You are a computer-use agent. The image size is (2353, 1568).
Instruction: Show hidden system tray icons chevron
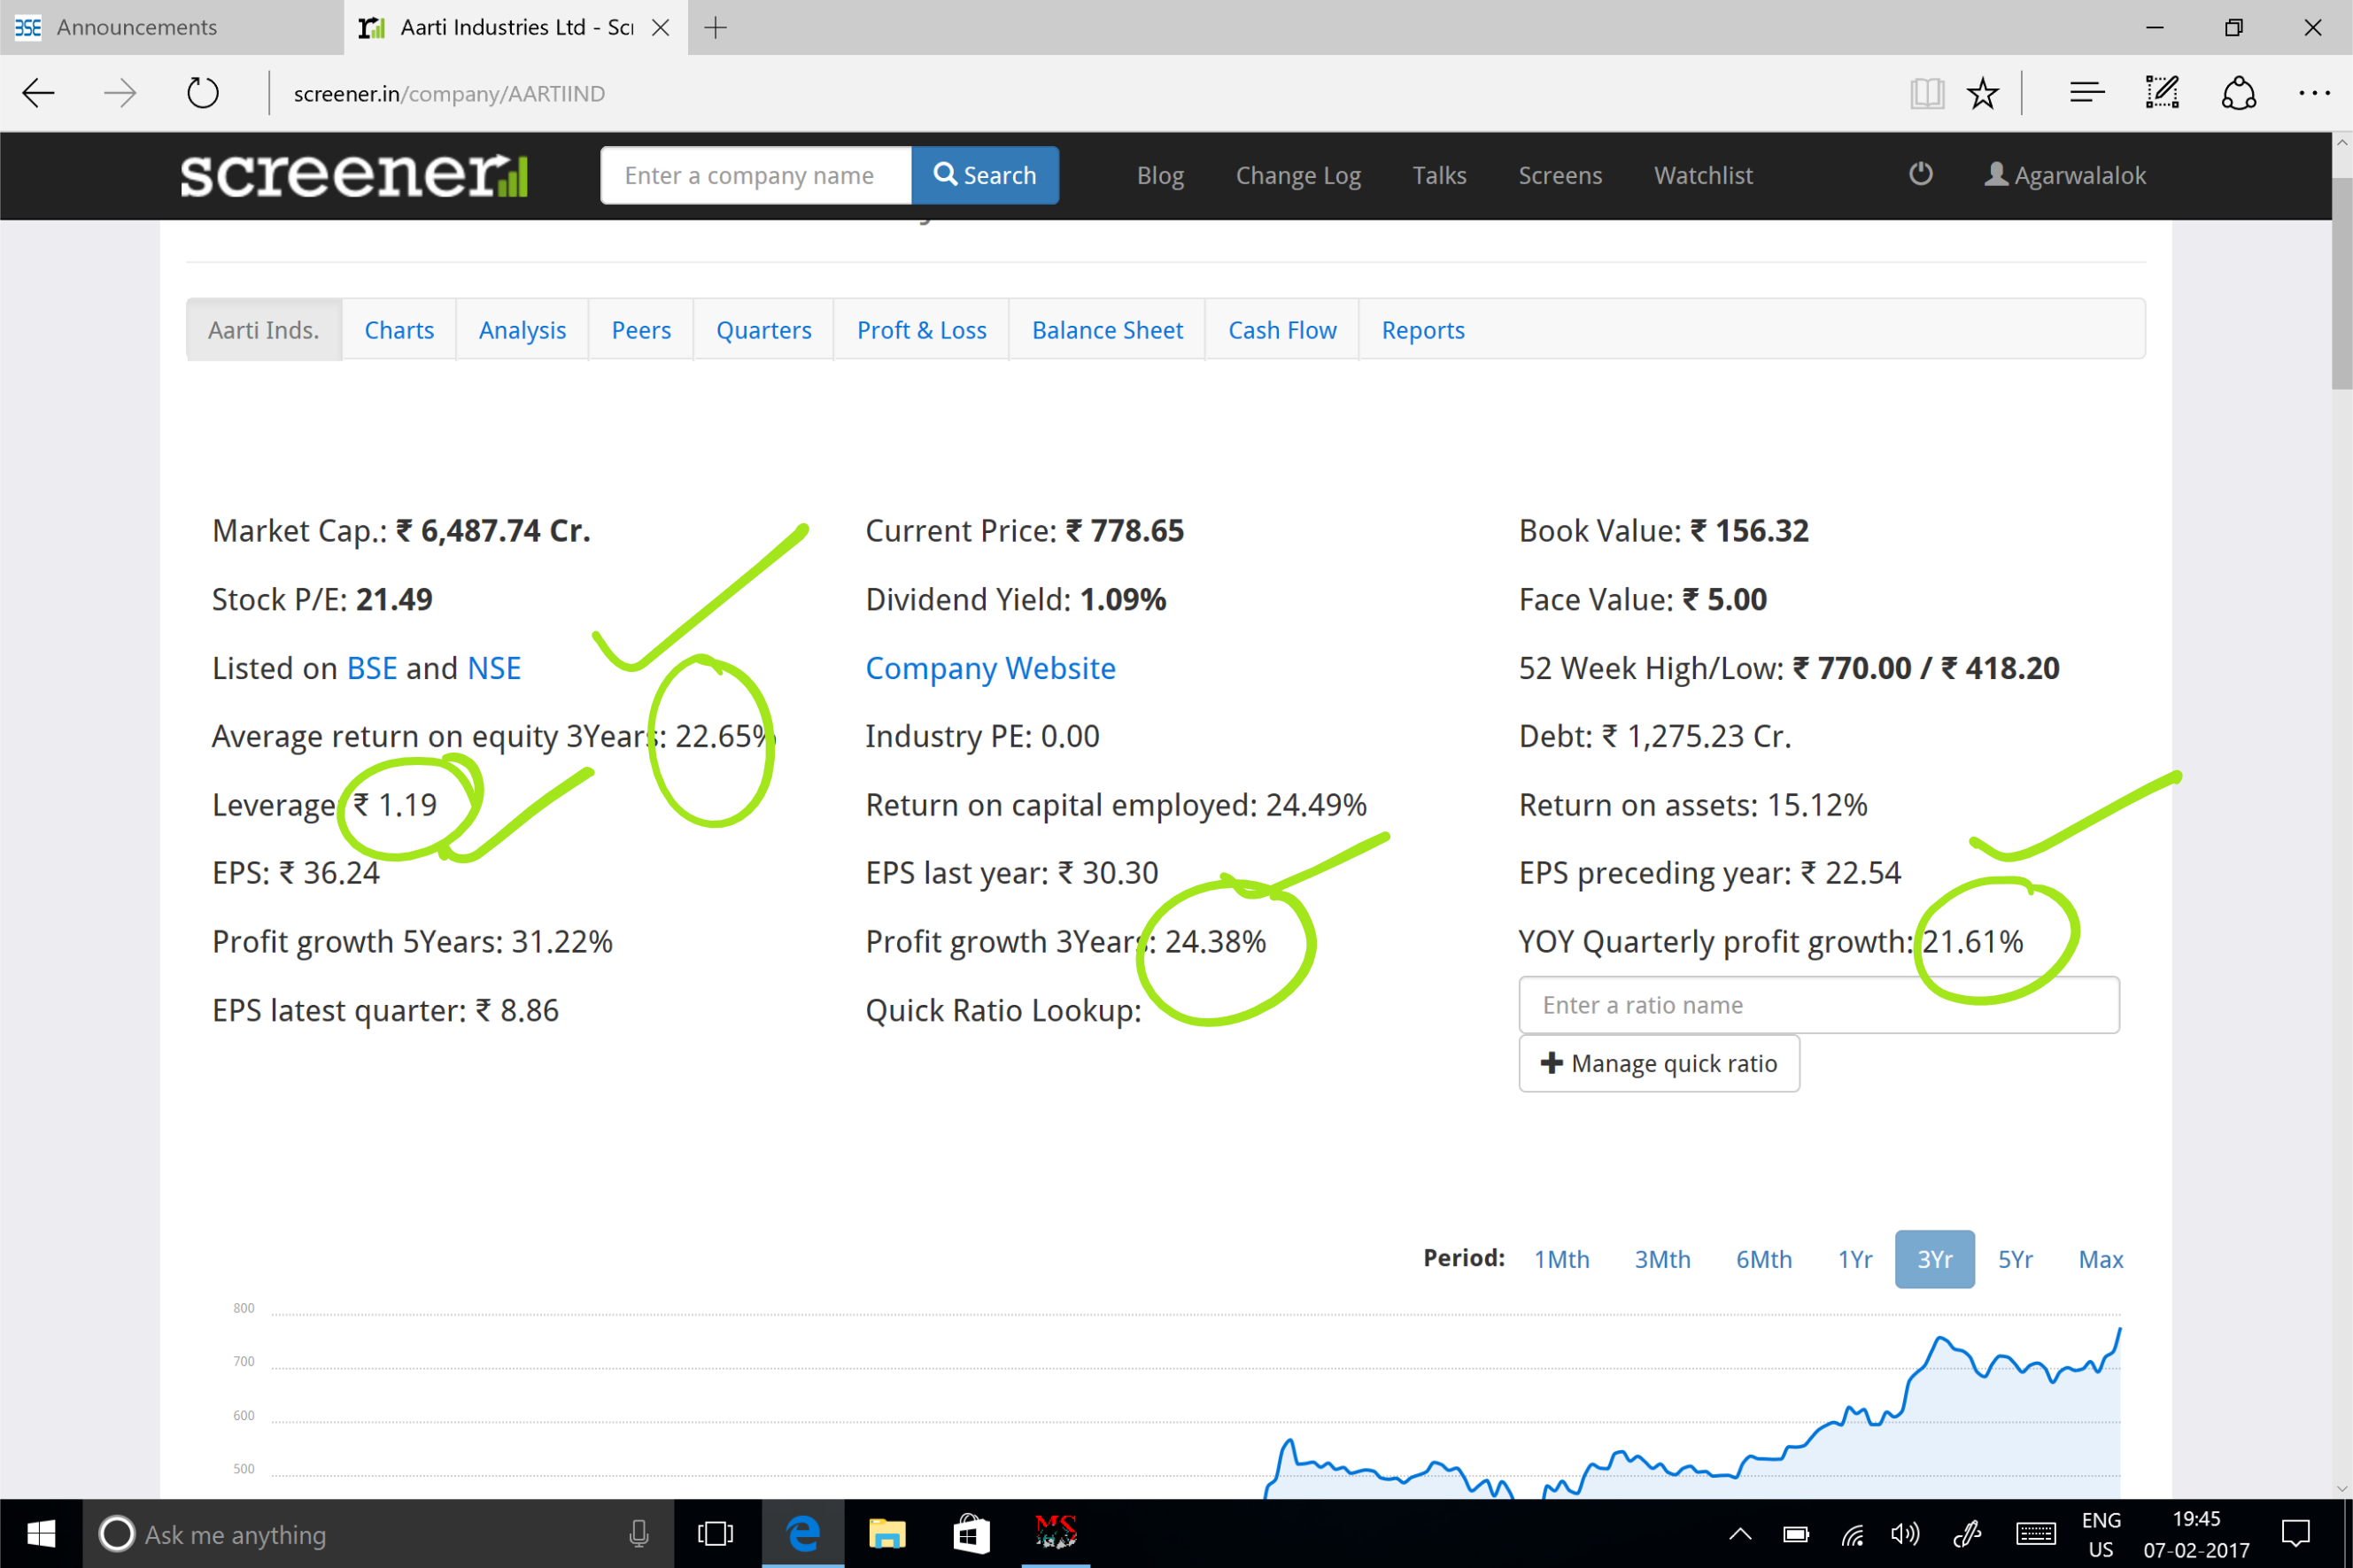click(x=1740, y=1533)
